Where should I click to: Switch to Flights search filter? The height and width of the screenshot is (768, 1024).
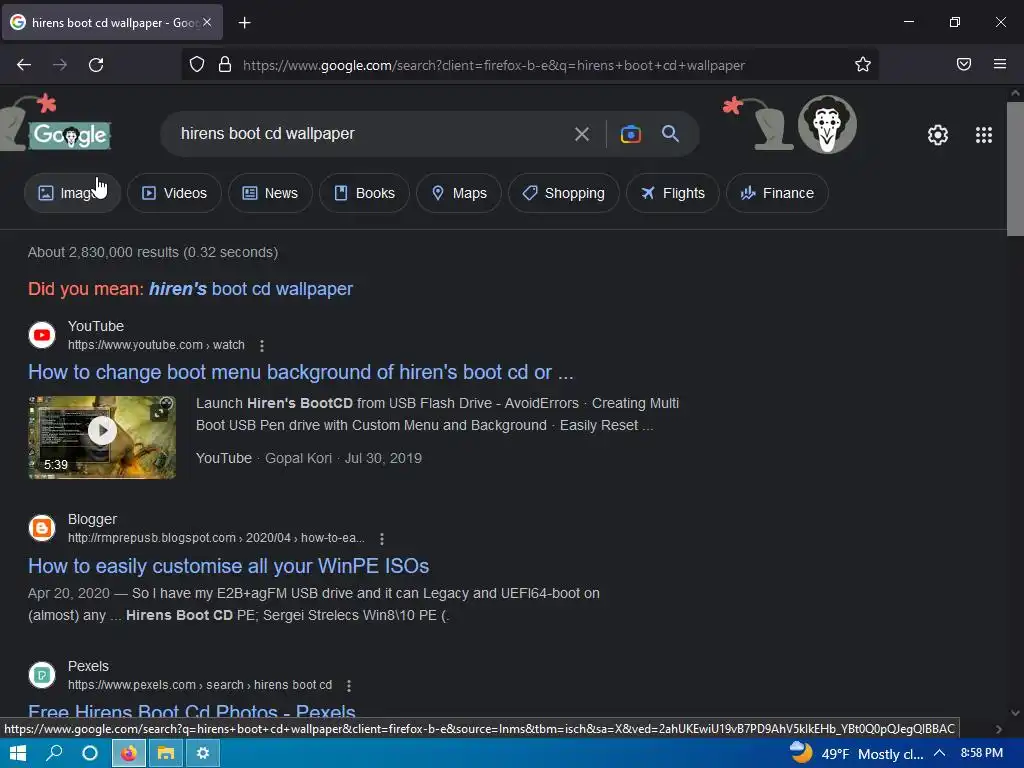(673, 193)
